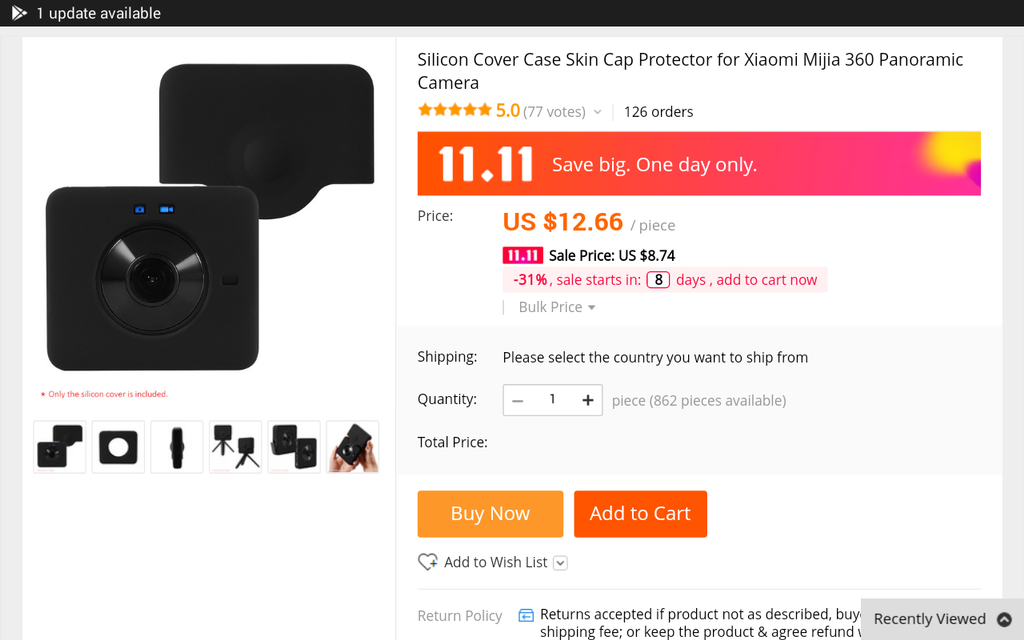1024x640 pixels.
Task: Click the Add to Wish List link
Action: pos(495,562)
